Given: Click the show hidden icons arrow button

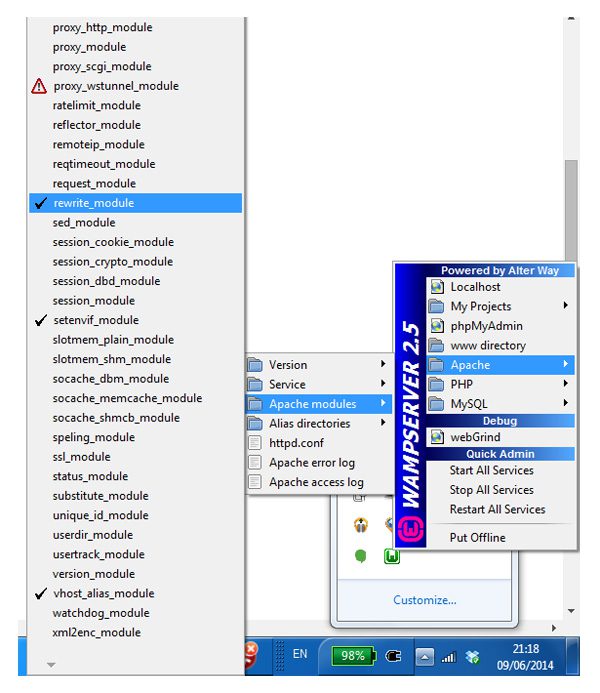Looking at the screenshot, I should [425, 657].
